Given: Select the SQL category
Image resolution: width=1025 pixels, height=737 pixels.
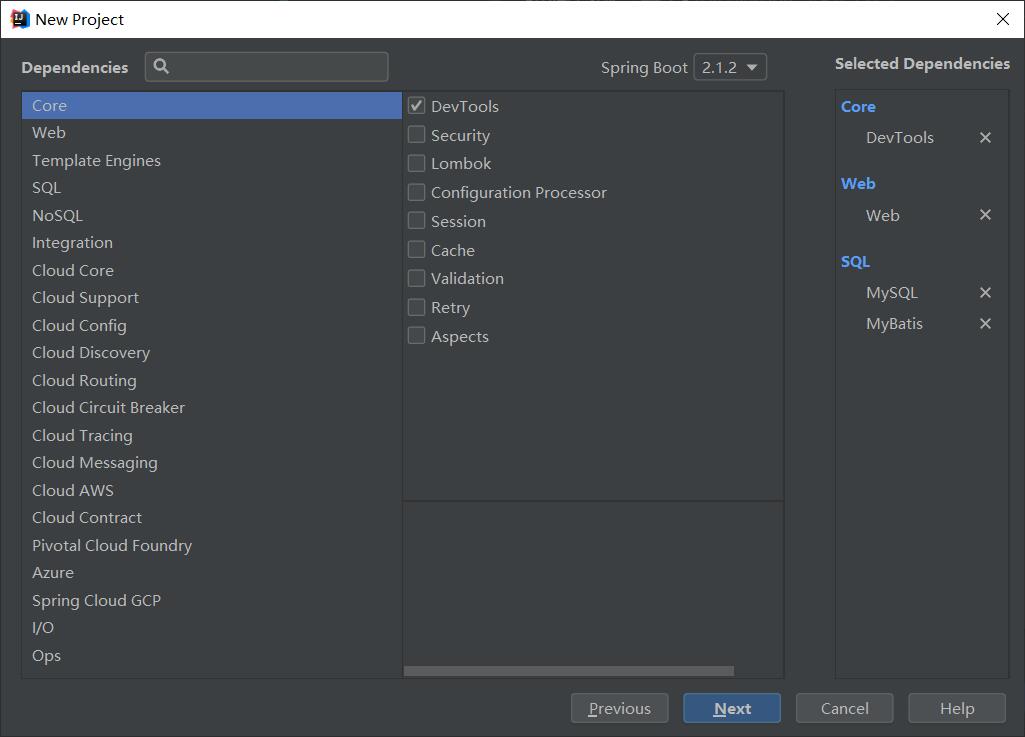Looking at the screenshot, I should click(x=46, y=188).
